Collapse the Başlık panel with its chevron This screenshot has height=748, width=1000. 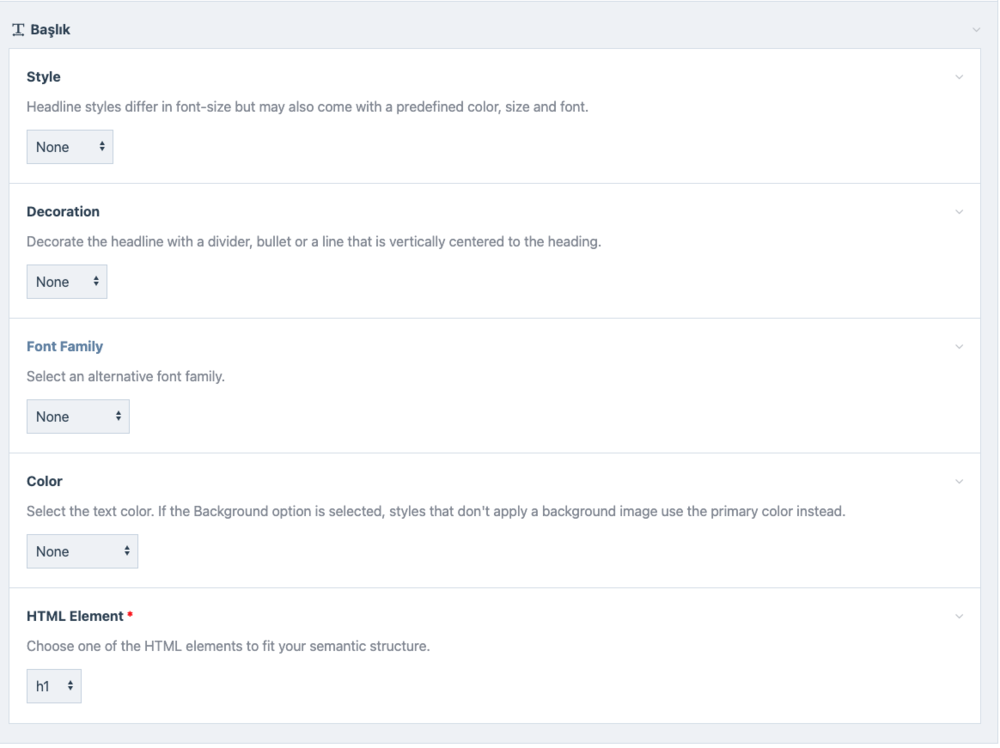pyautogui.click(x=976, y=30)
